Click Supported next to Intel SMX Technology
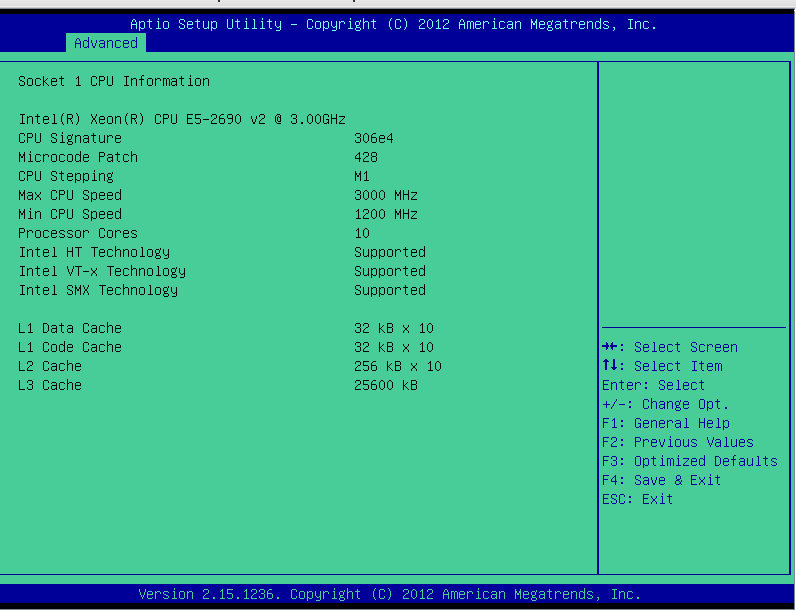The width and height of the screenshot is (796, 610). [x=390, y=290]
